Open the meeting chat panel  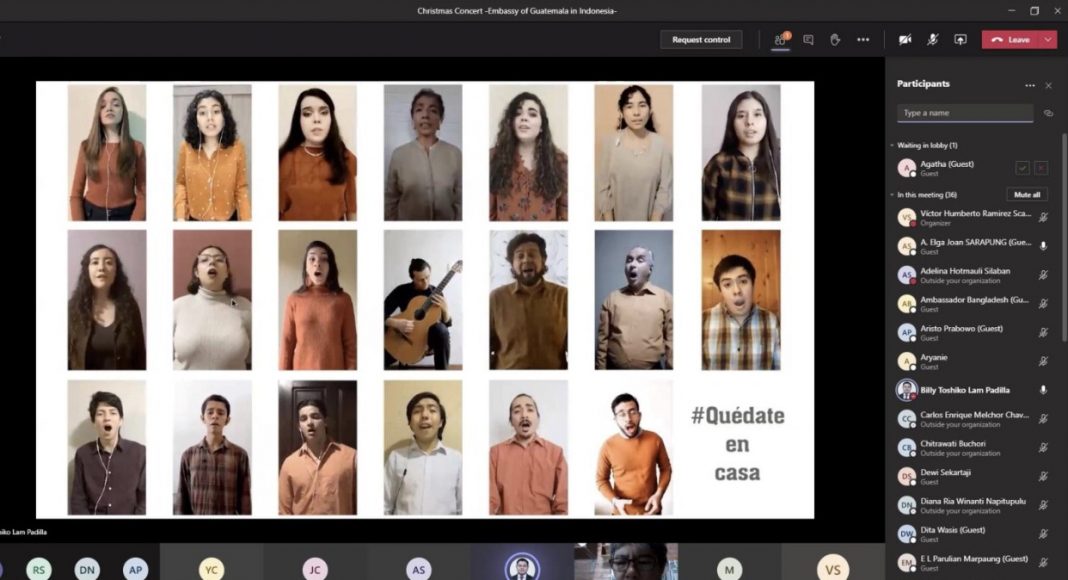808,40
